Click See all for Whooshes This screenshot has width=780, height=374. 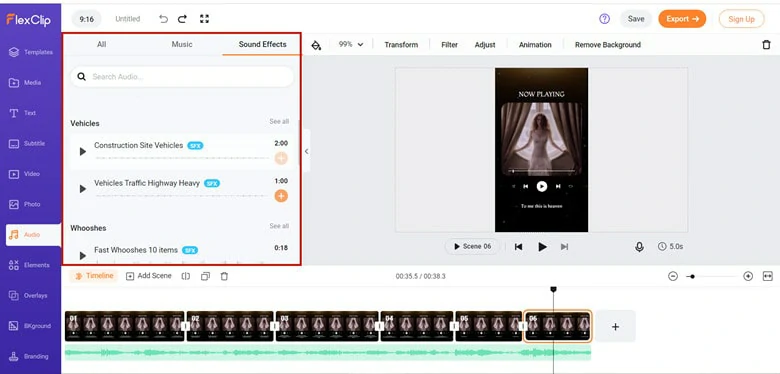(279, 226)
